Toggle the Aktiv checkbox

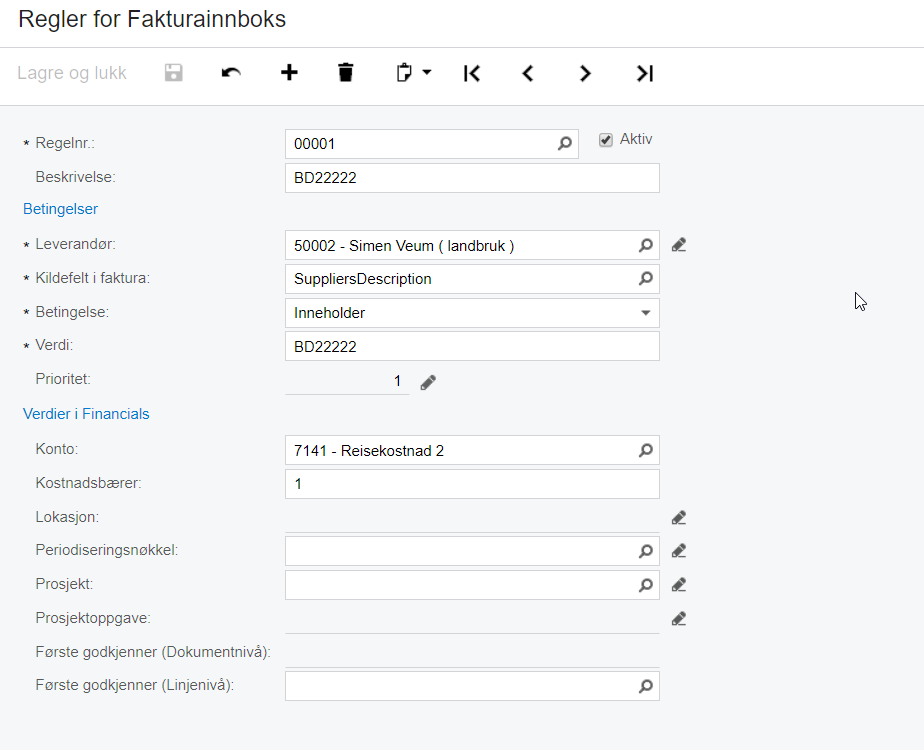(x=606, y=140)
